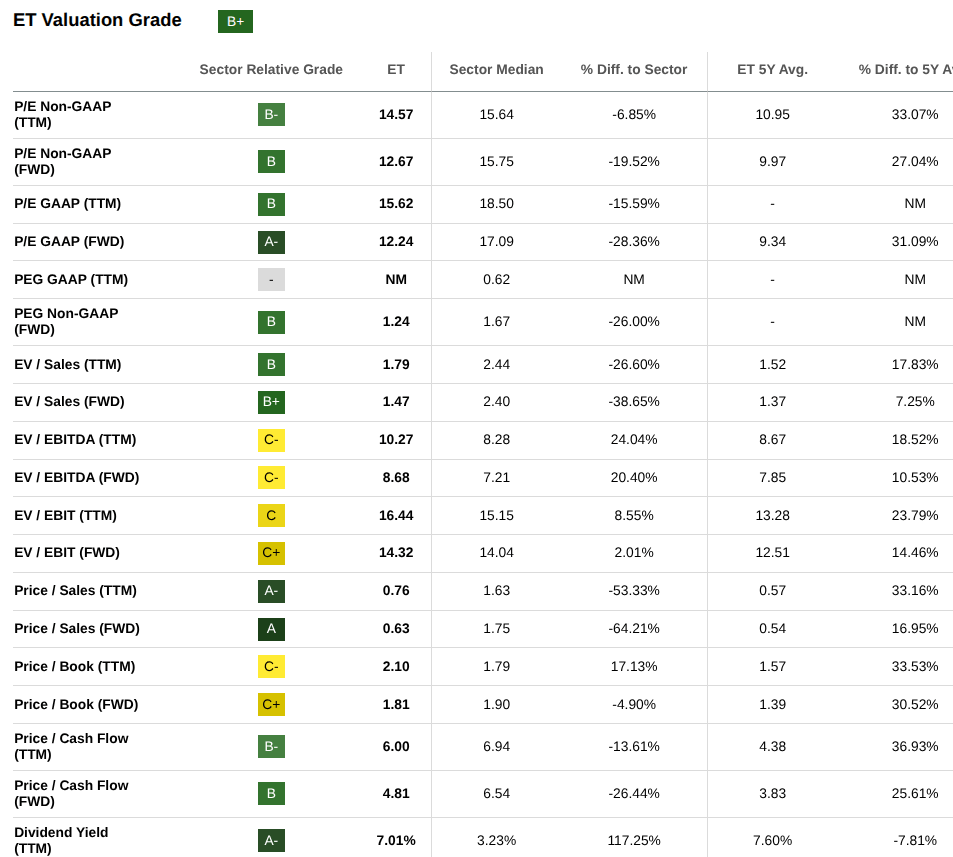Screen dimensions: 953x857
Task: Click the C- grade badge for EV / EBITDA (TTM)
Action: [x=271, y=439]
